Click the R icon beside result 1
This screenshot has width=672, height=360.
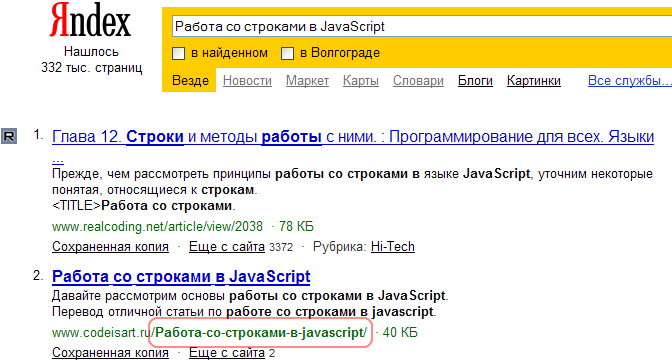coord(9,137)
